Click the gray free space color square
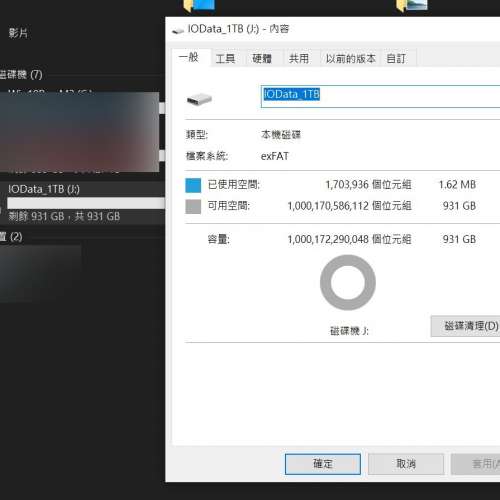The image size is (500, 500). 193,206
